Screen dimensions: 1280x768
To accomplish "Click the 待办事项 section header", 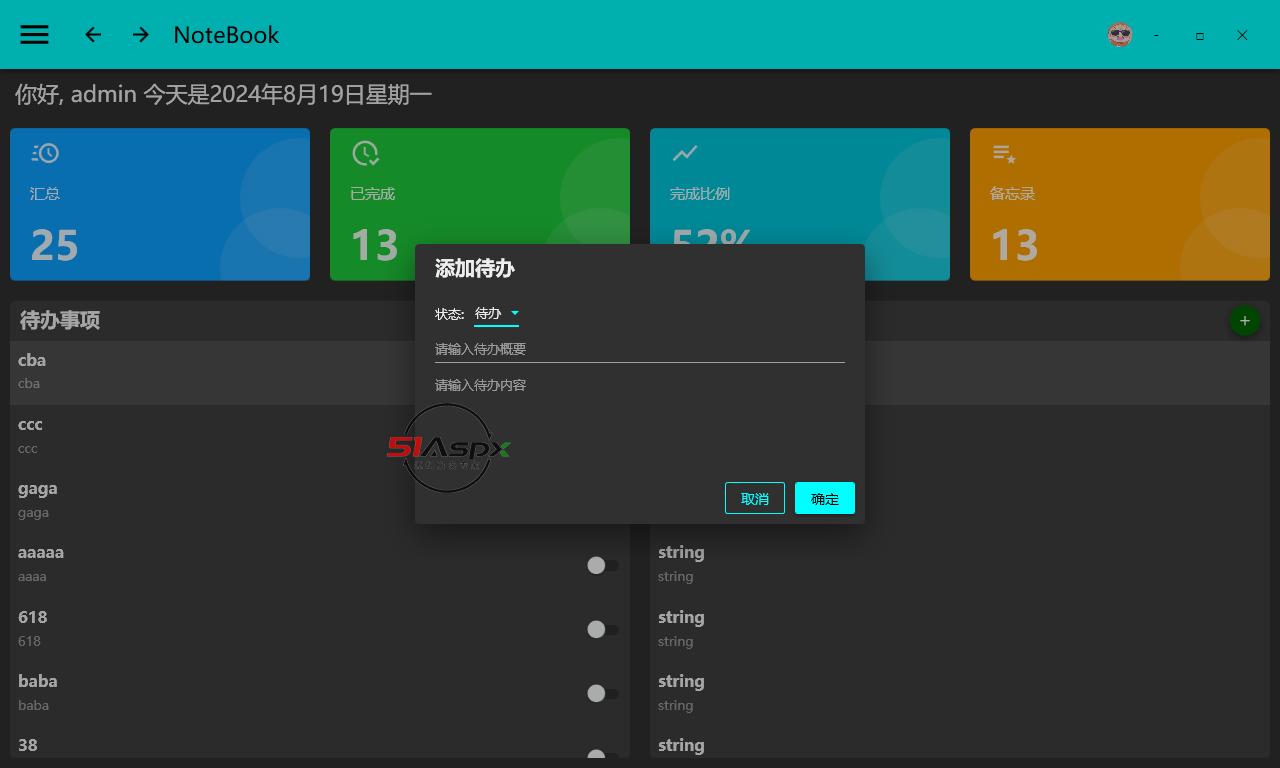I will point(60,320).
